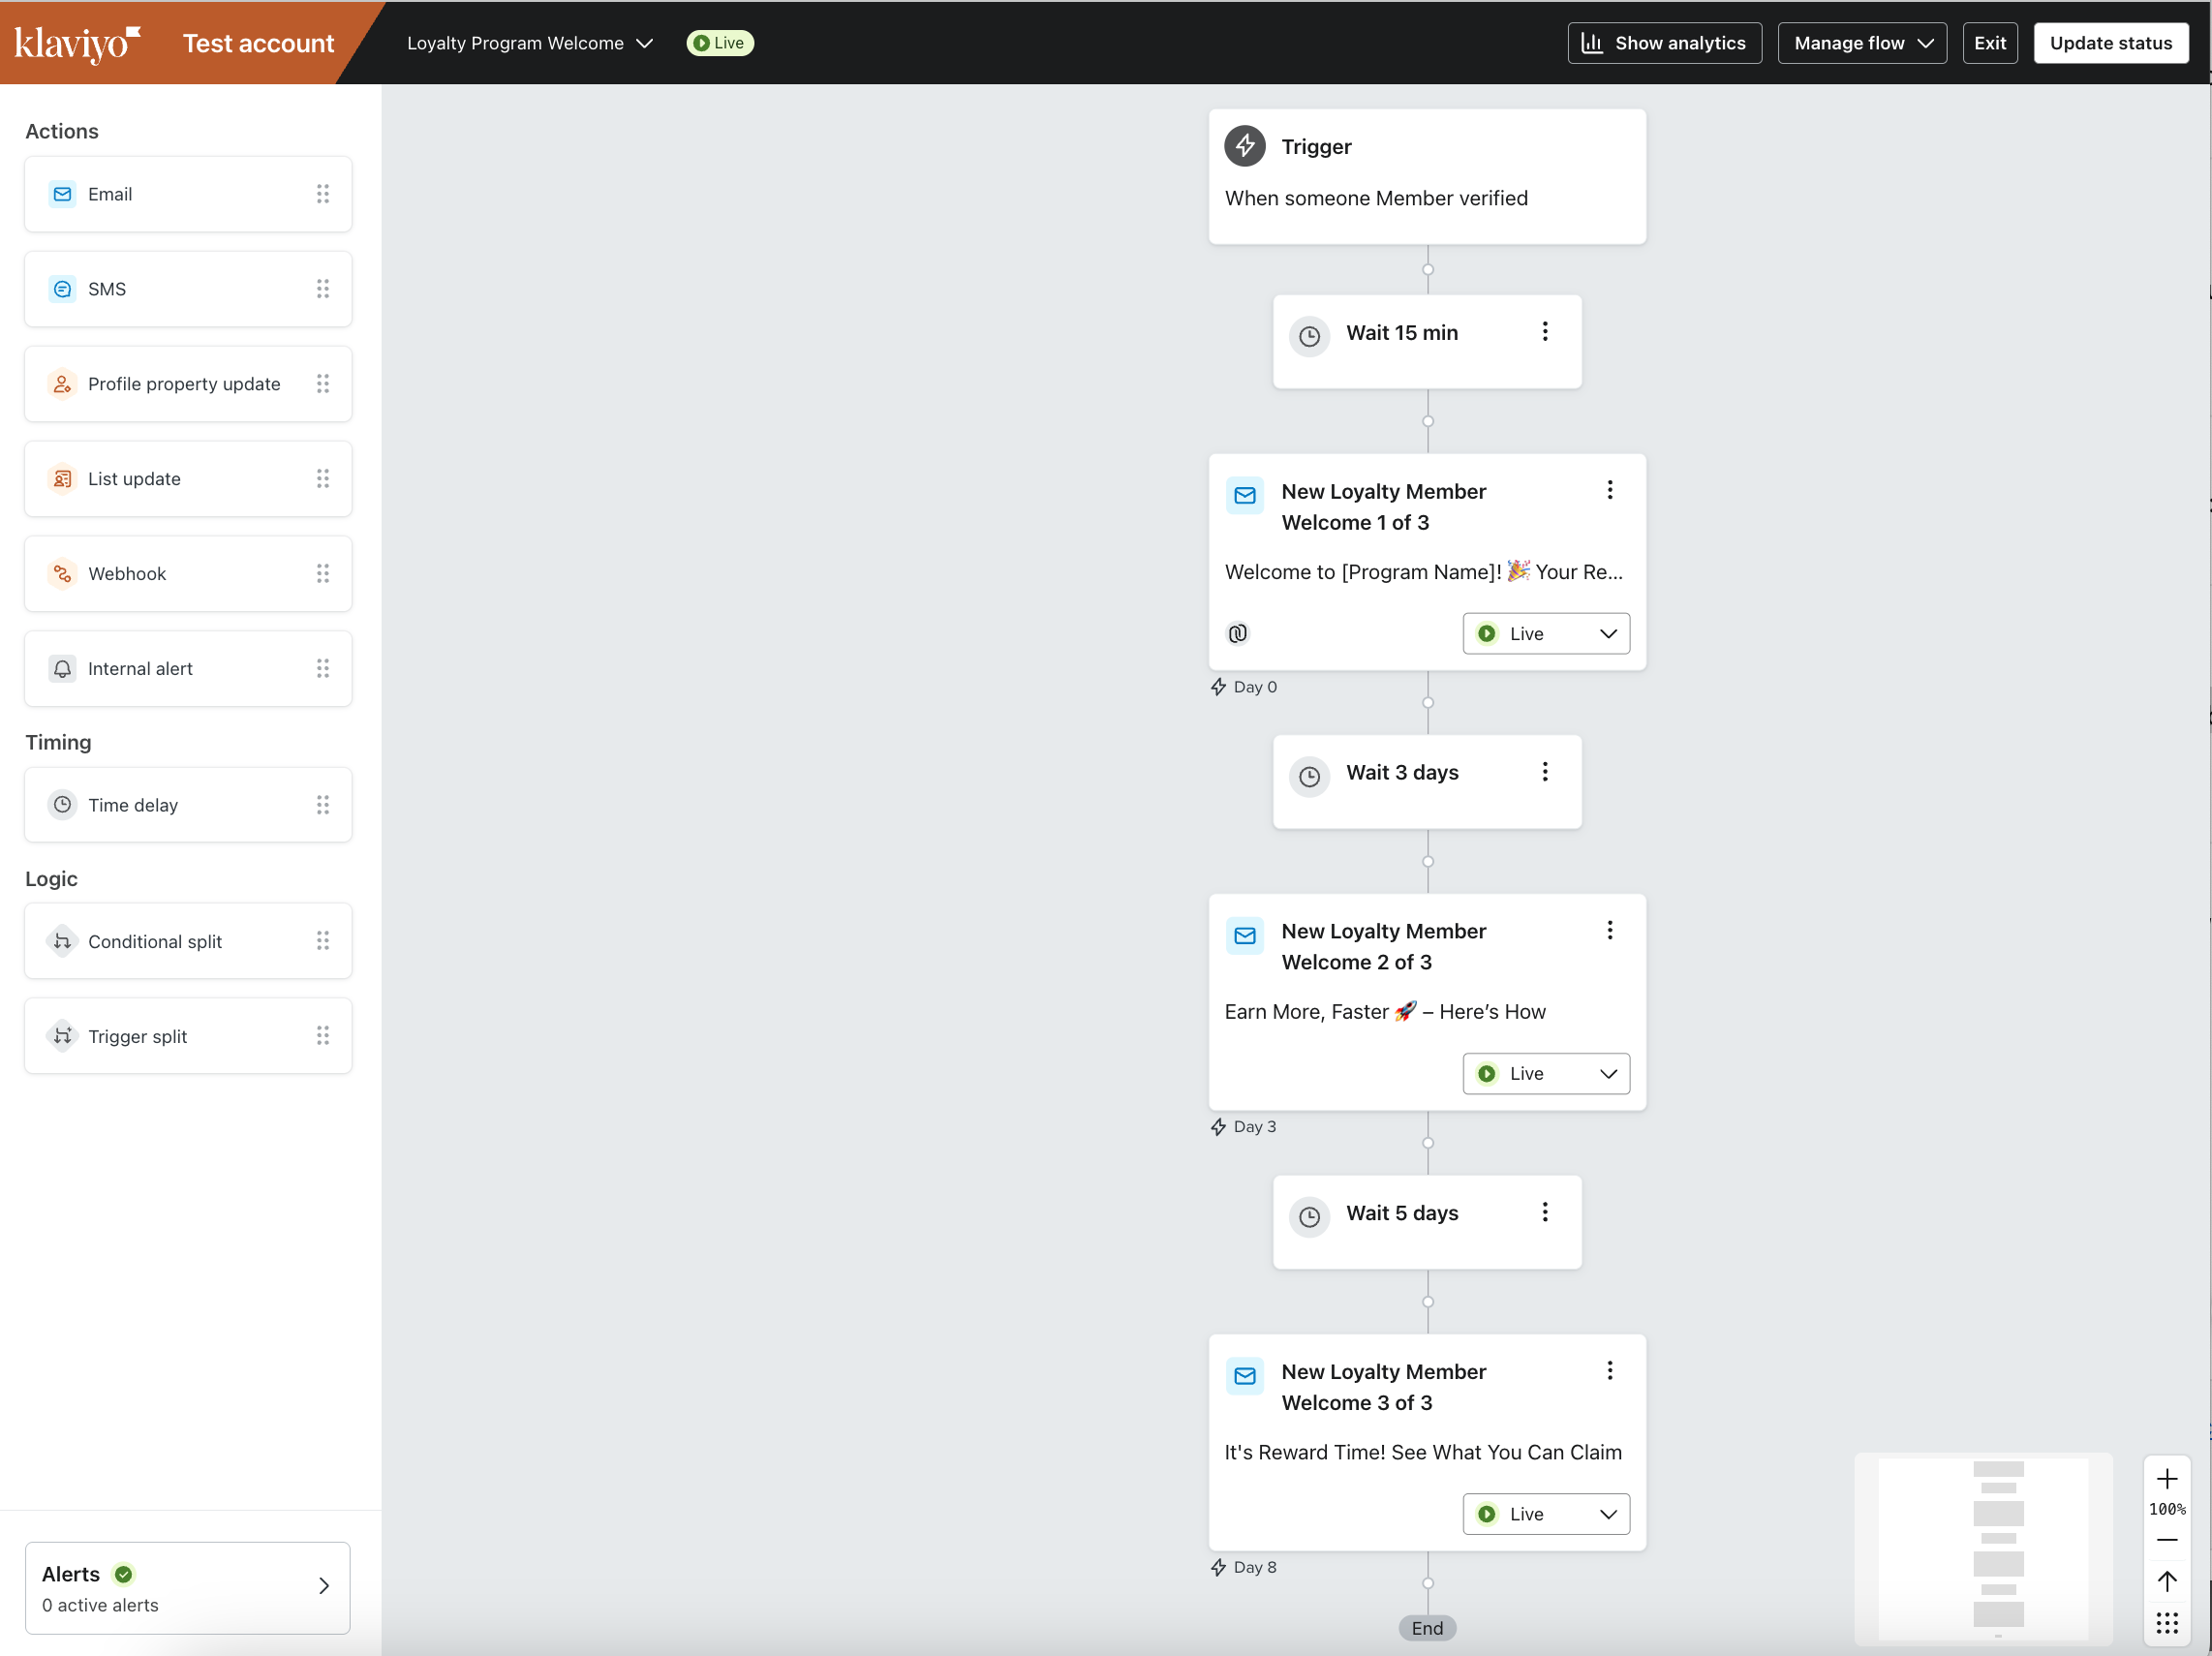
Task: Expand Loyalty Program Welcome flow name dropdown
Action: (530, 43)
